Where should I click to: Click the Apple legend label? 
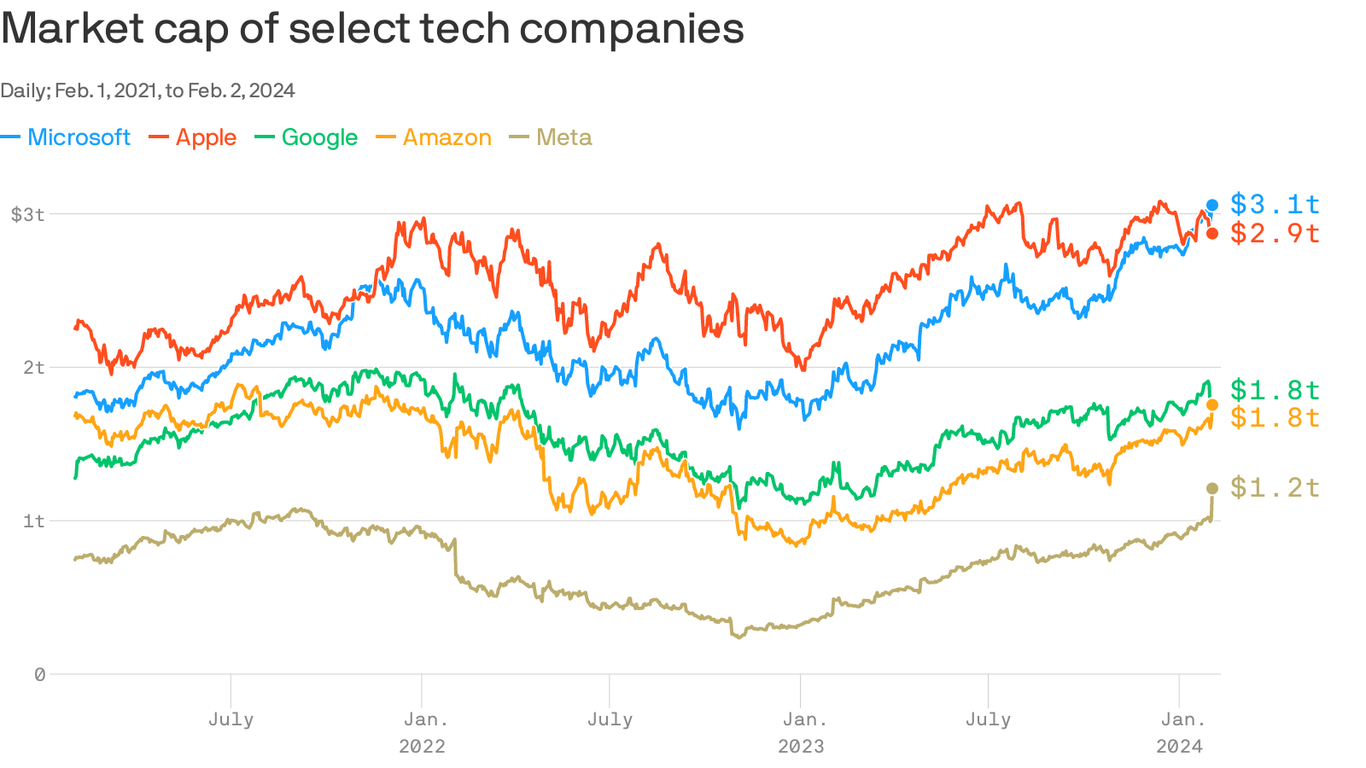206,138
